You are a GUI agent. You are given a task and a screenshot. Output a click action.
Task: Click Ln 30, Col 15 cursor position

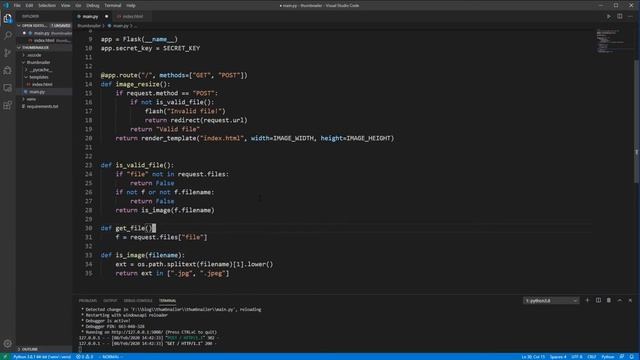[533, 357]
